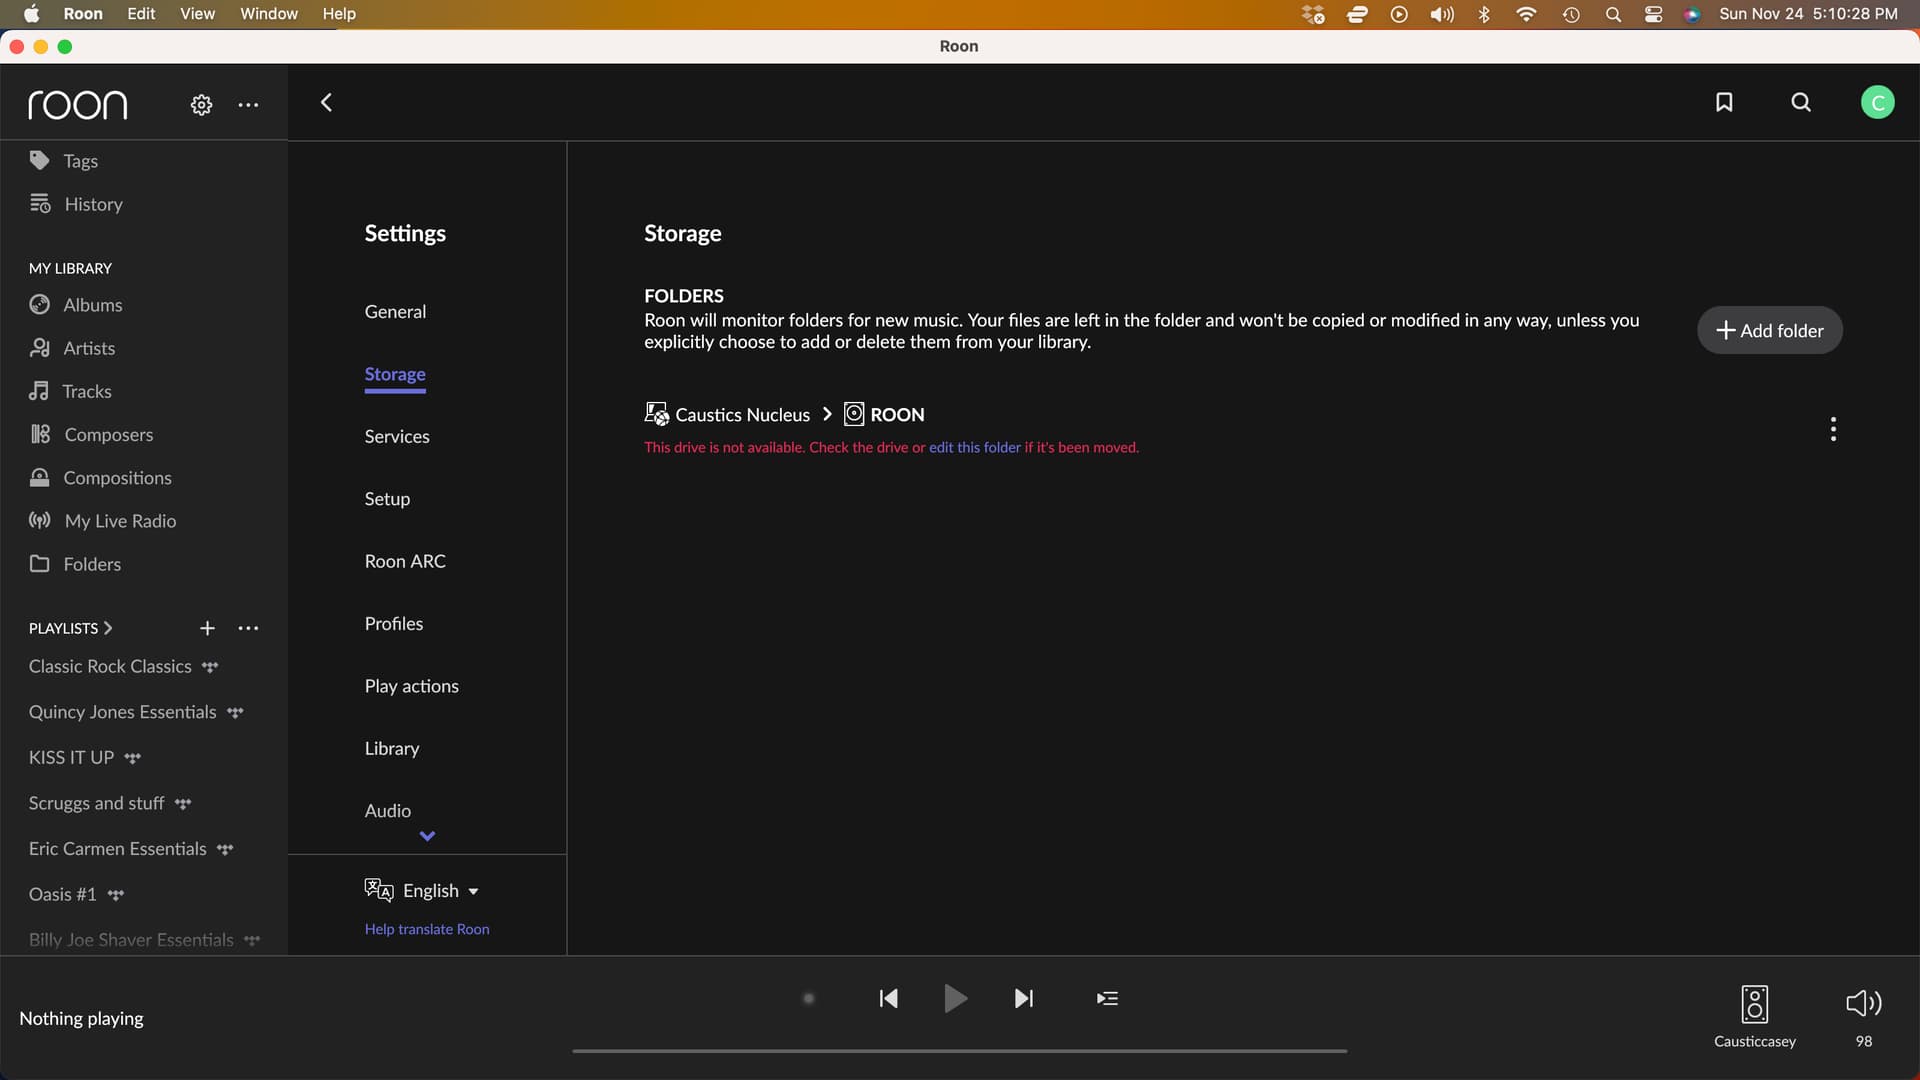Skip to previous track

(888, 998)
